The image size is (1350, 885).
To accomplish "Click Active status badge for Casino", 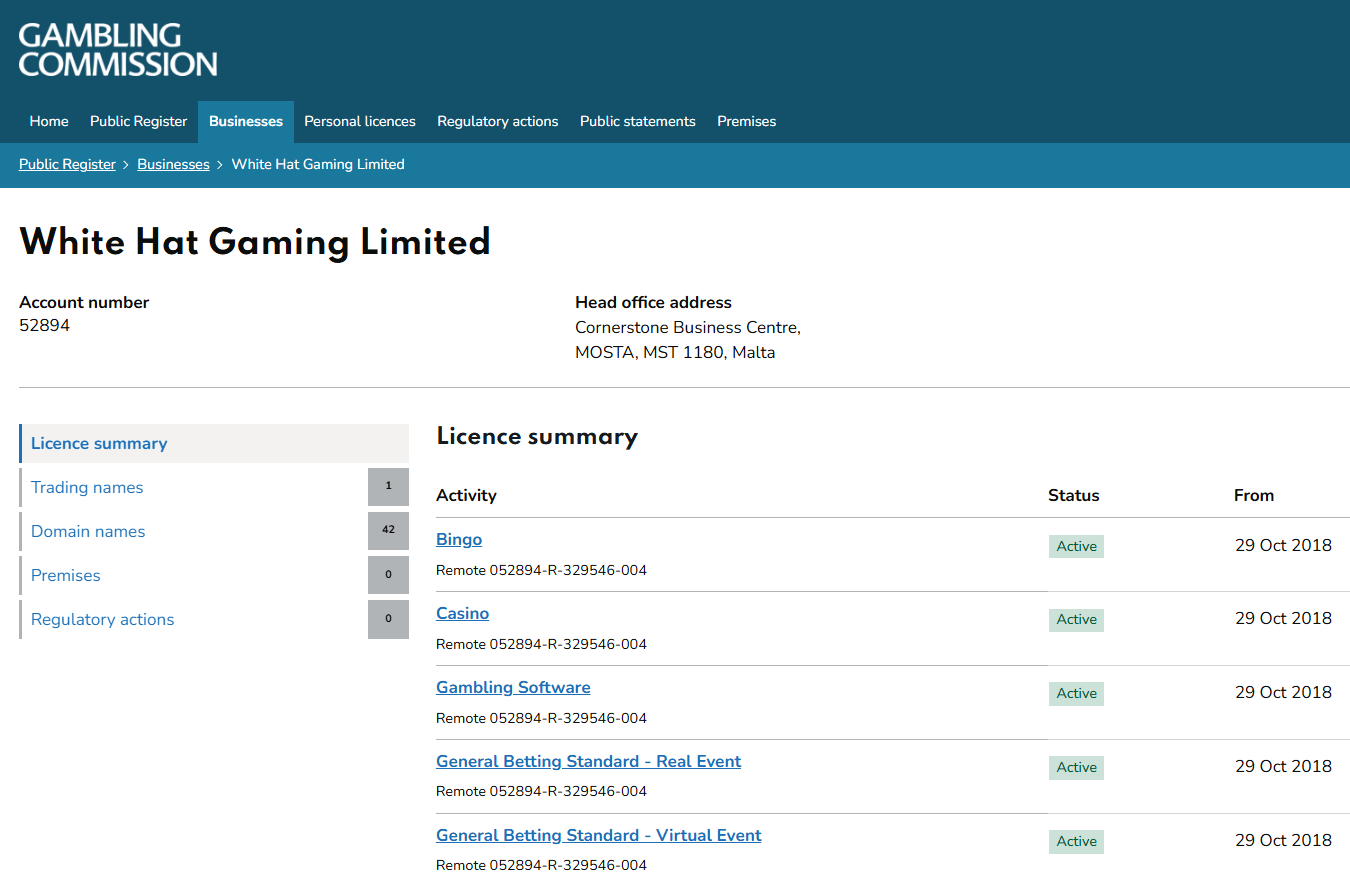I will [1076, 619].
